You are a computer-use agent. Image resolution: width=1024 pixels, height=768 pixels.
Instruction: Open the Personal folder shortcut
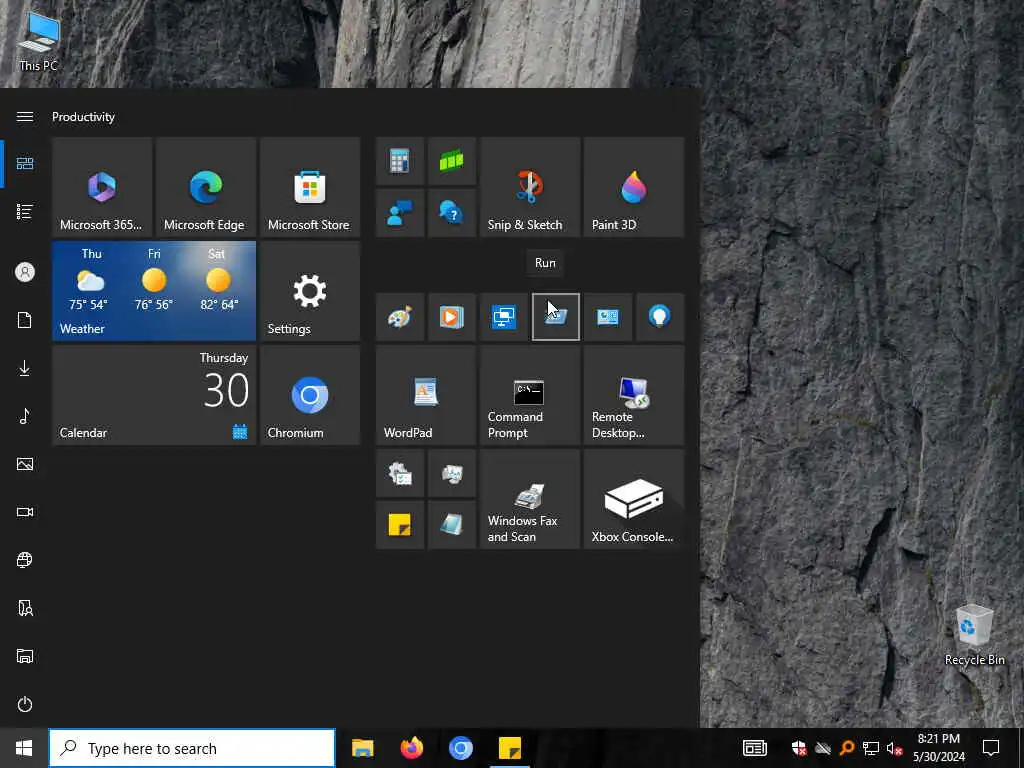pyautogui.click(x=25, y=608)
